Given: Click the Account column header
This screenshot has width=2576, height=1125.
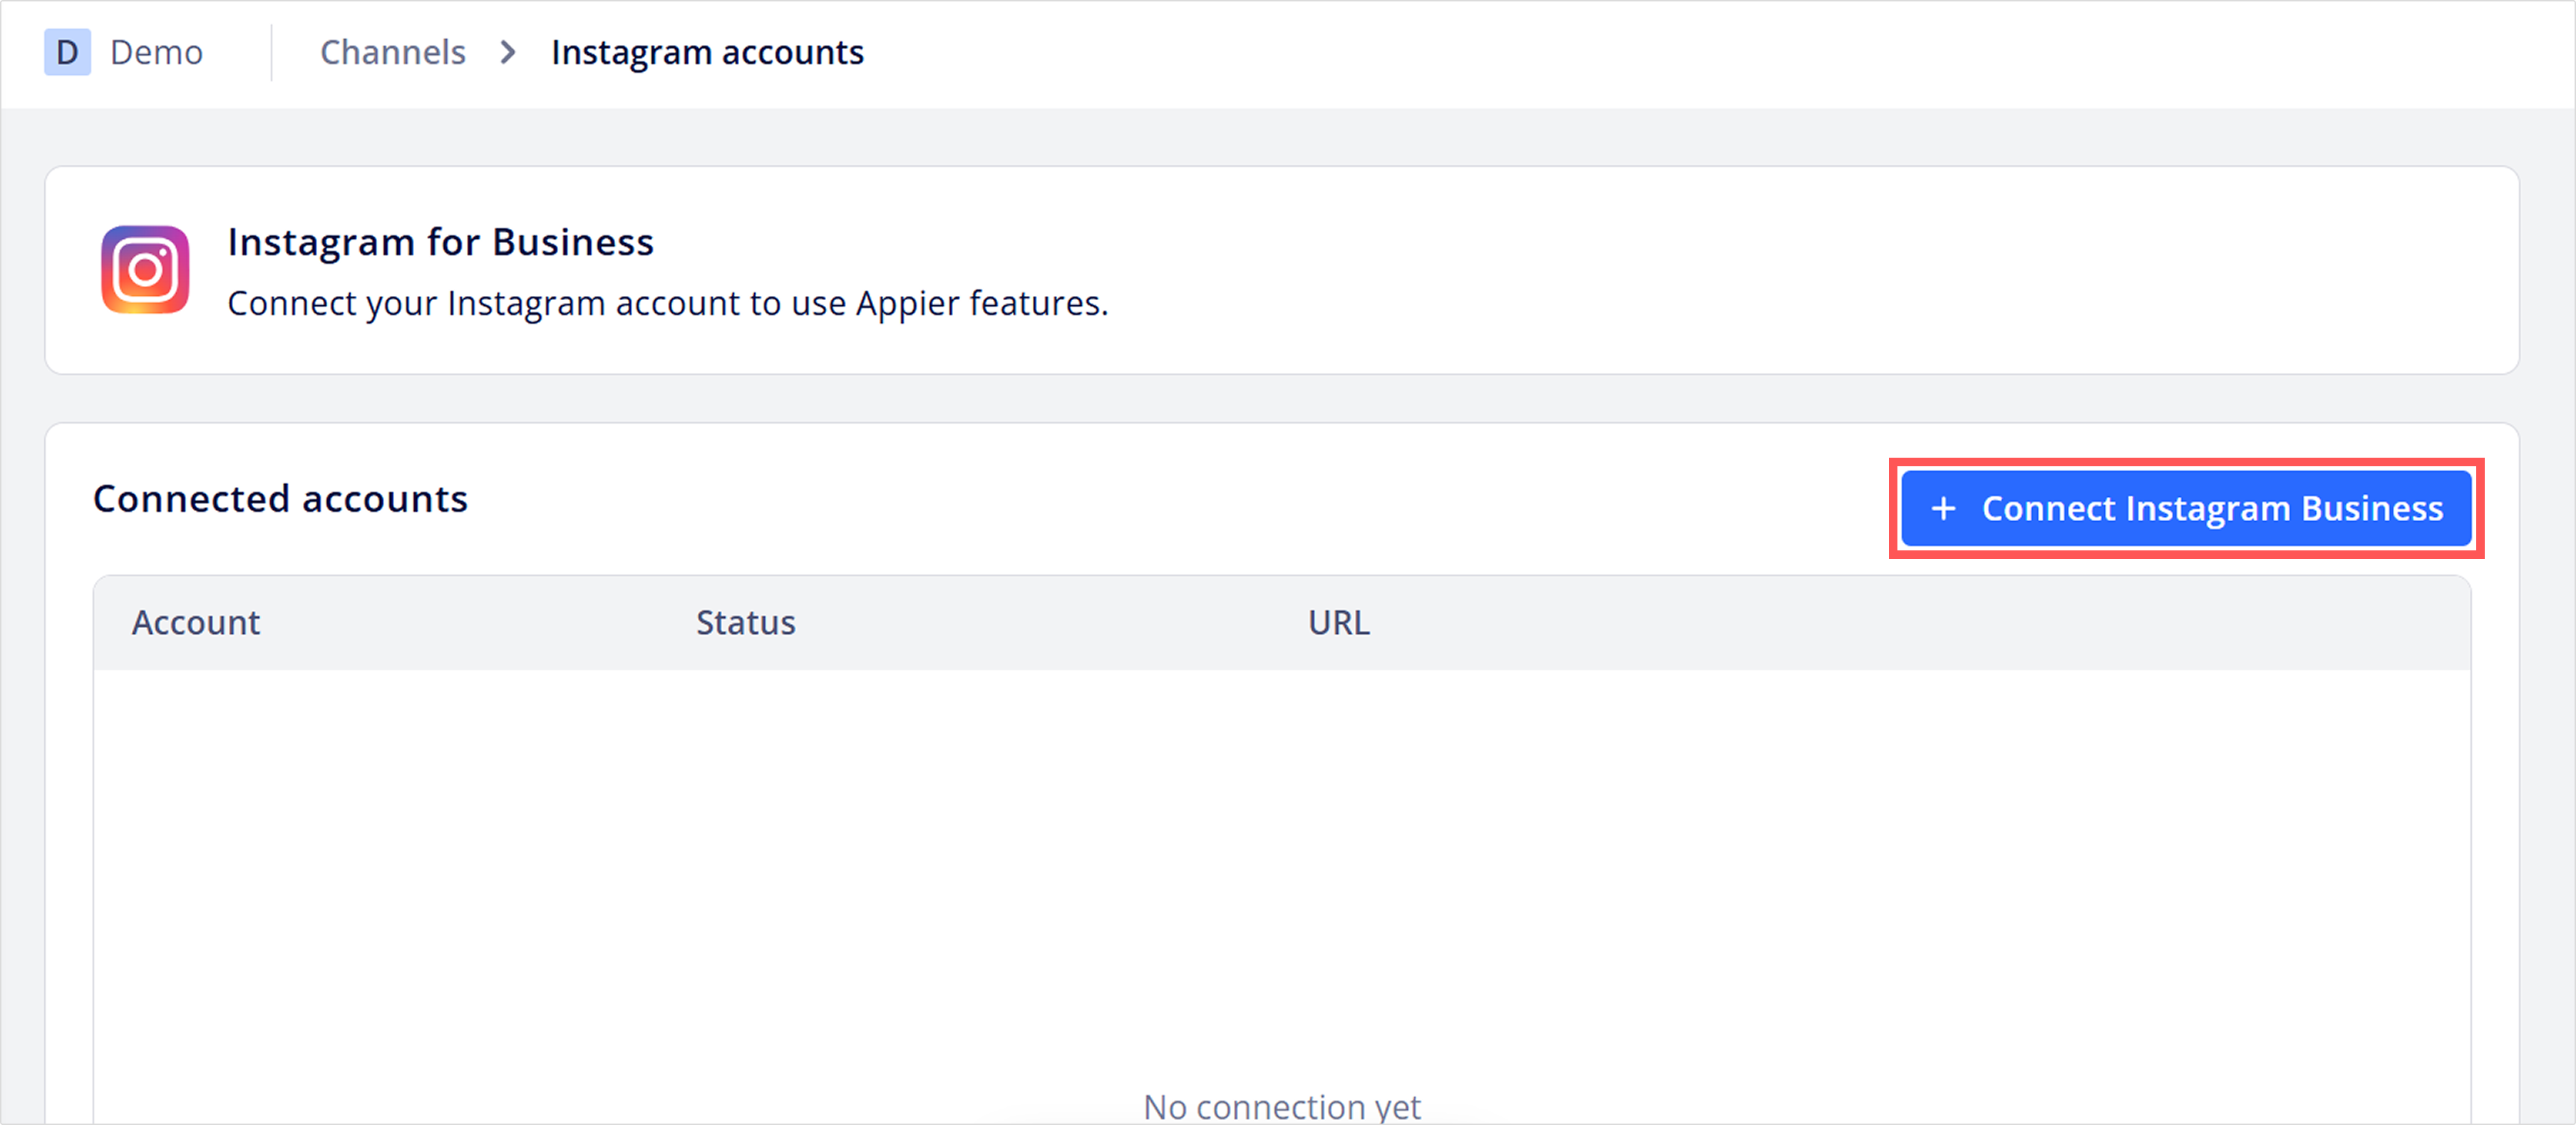Looking at the screenshot, I should (x=196, y=623).
